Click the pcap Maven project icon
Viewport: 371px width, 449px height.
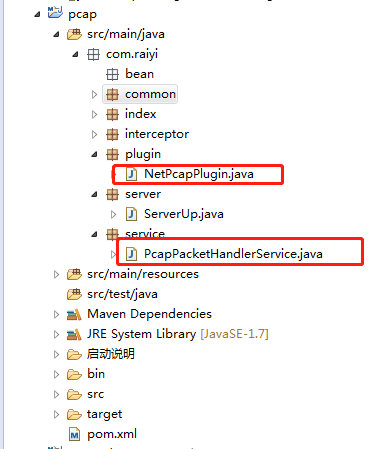click(55, 13)
